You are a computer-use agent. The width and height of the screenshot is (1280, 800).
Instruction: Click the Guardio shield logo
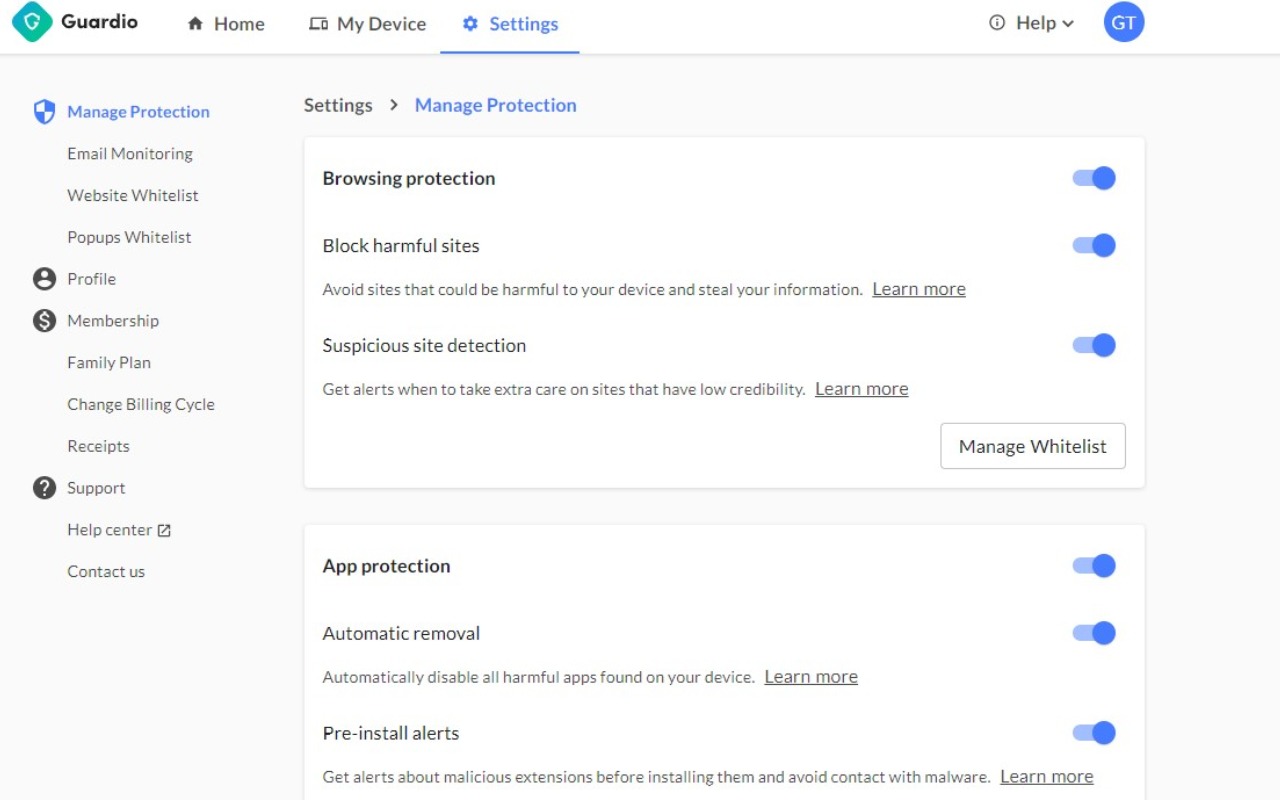click(x=32, y=22)
